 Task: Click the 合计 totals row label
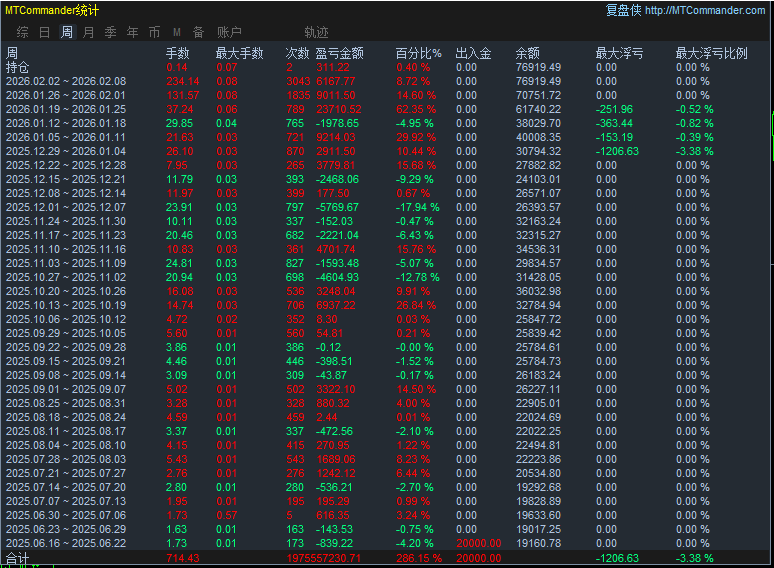(17, 559)
